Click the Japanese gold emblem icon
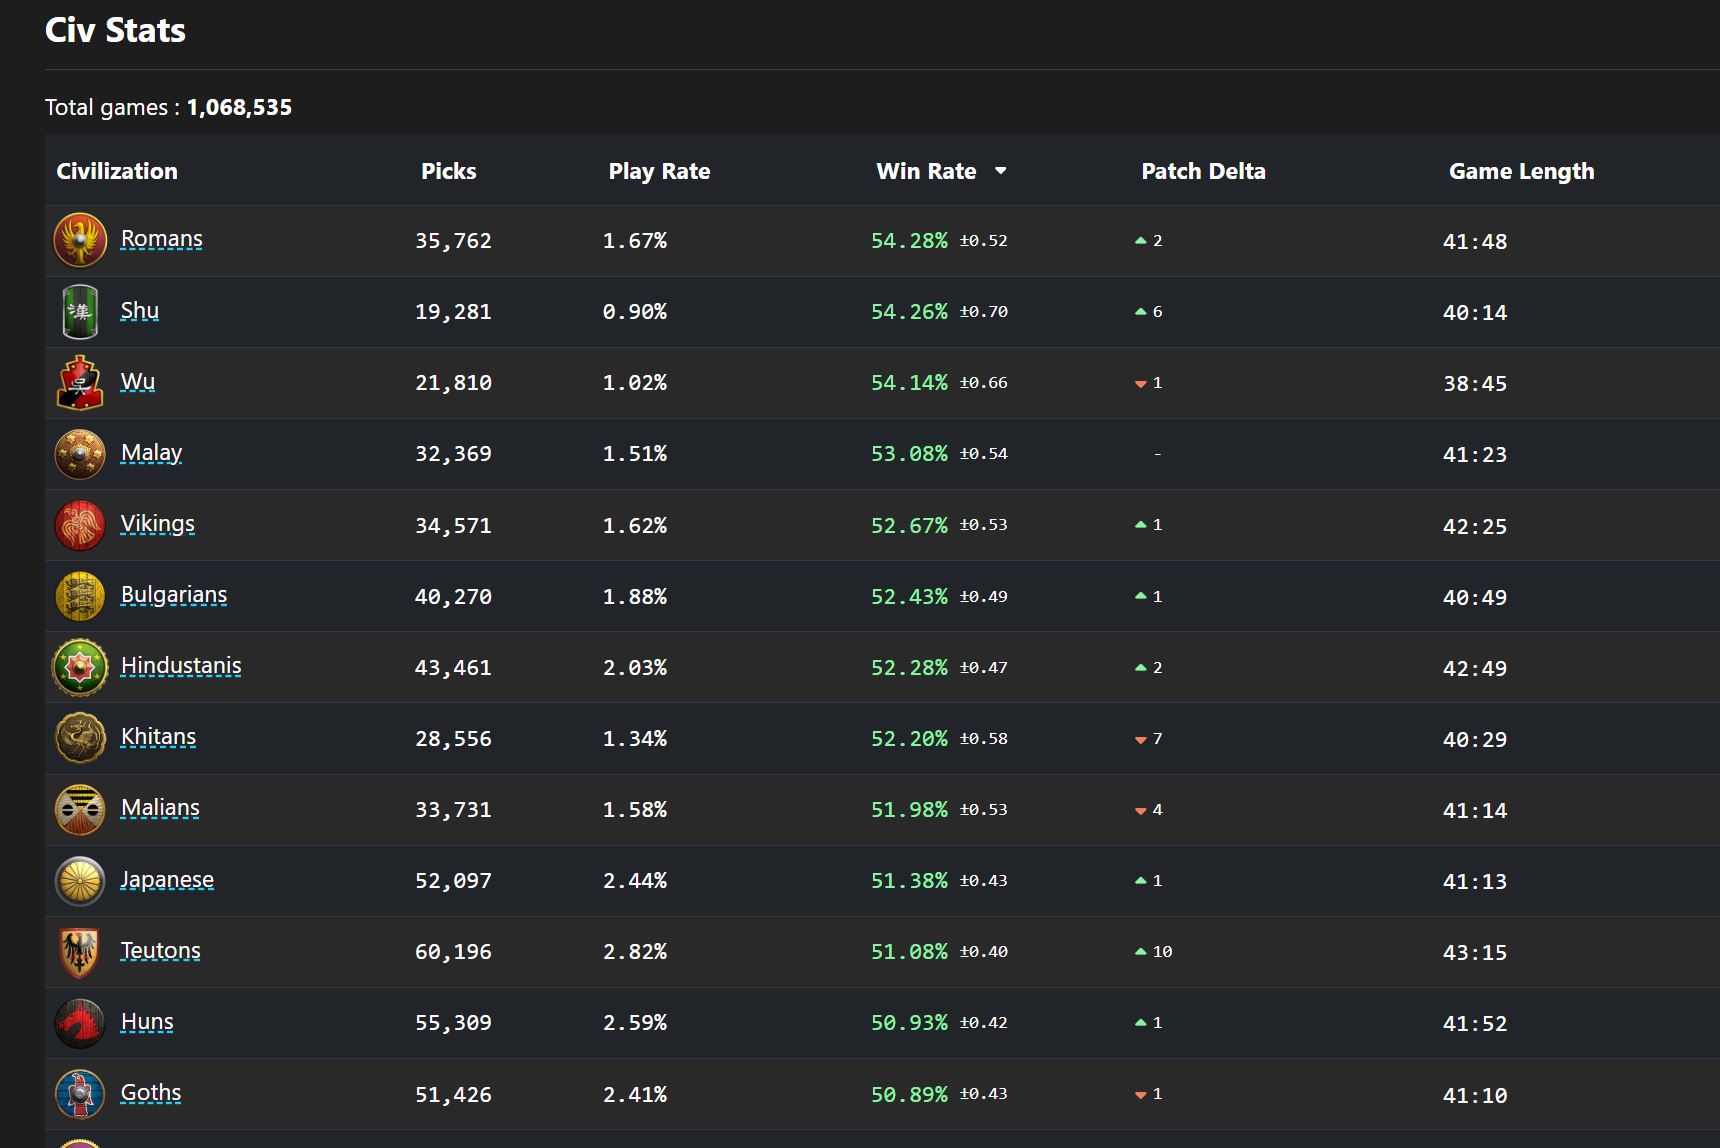Image resolution: width=1720 pixels, height=1148 pixels. tap(80, 881)
